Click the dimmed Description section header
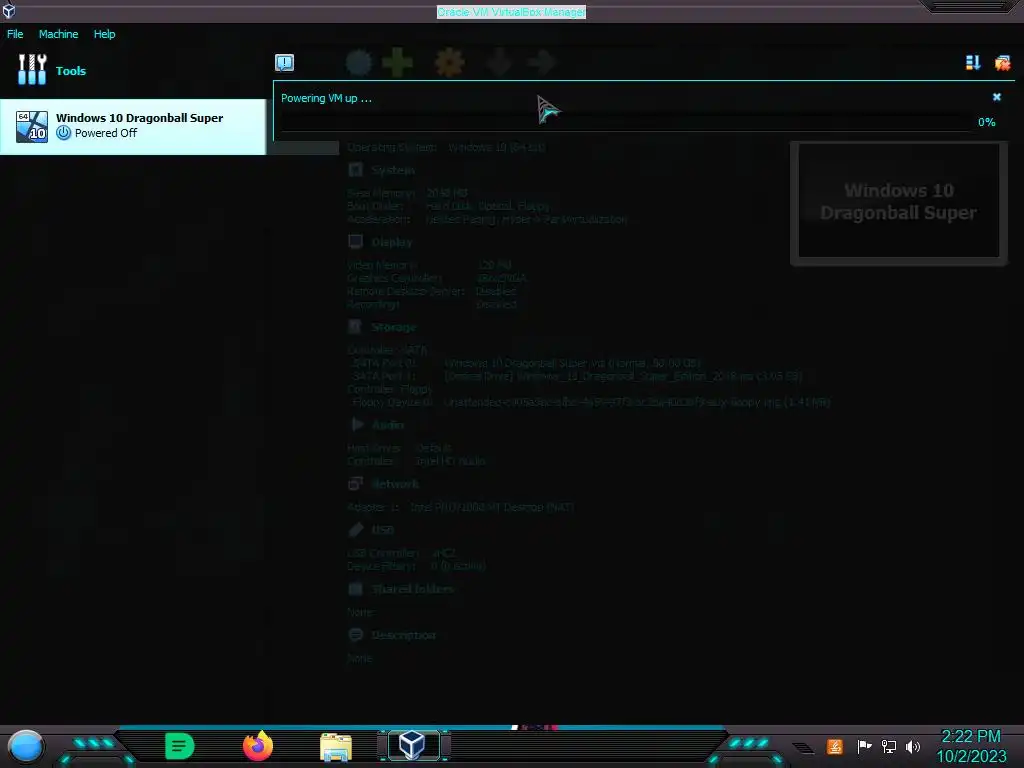Image resolution: width=1024 pixels, height=768 pixels. pos(403,635)
